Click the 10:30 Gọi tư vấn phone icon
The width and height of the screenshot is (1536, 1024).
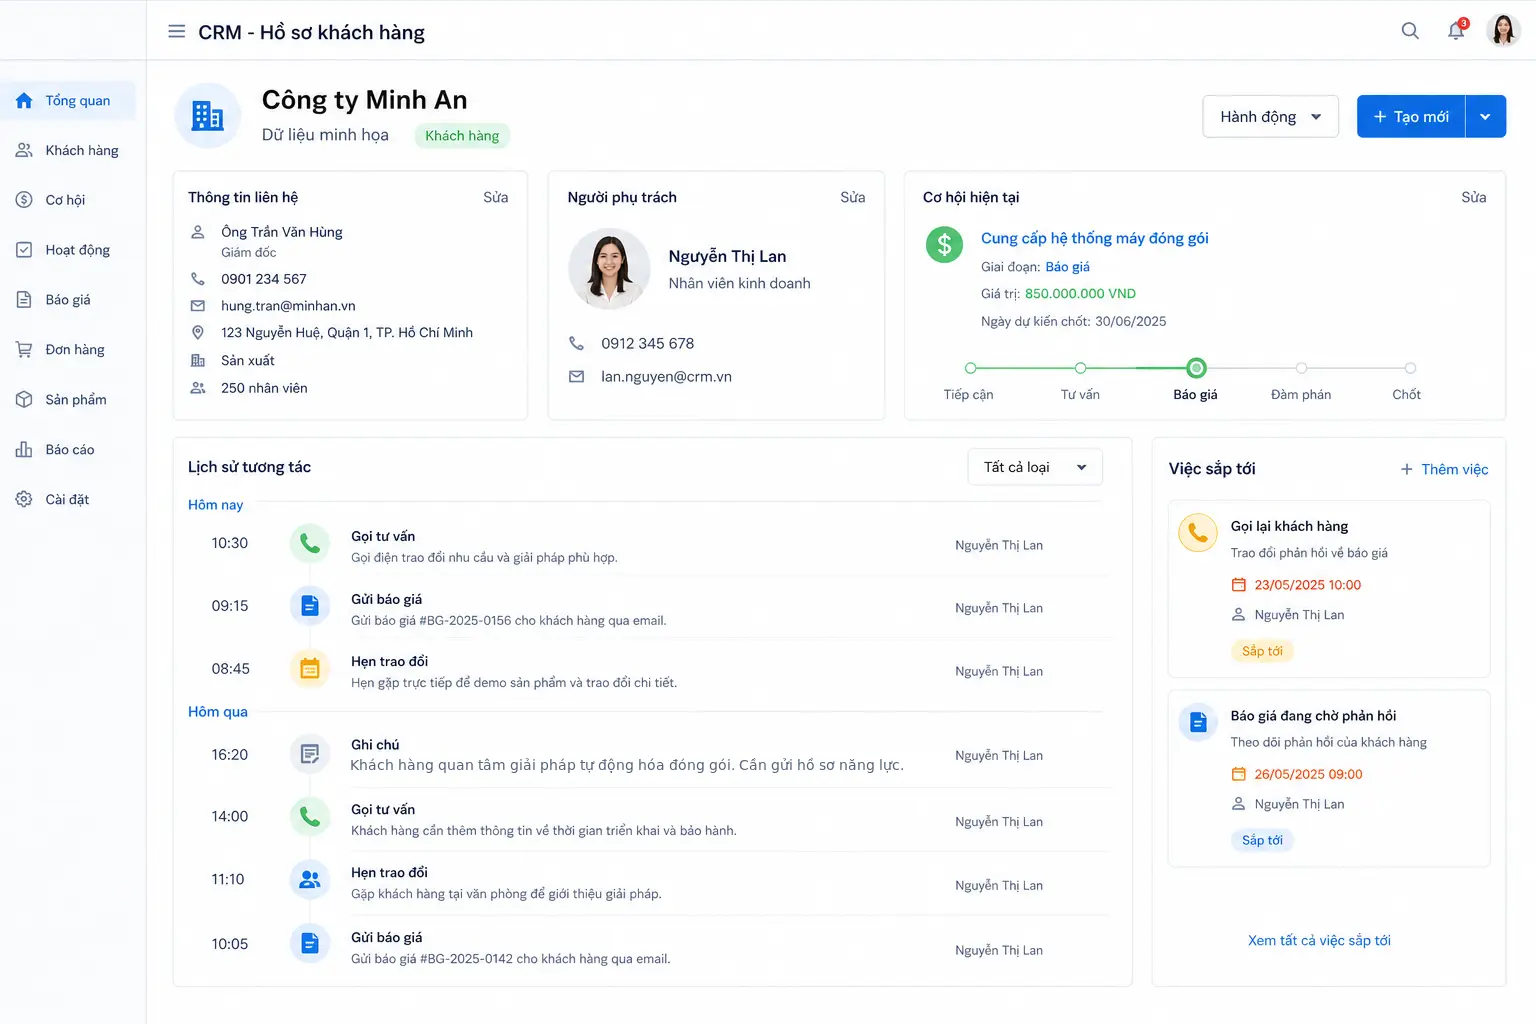coord(310,543)
